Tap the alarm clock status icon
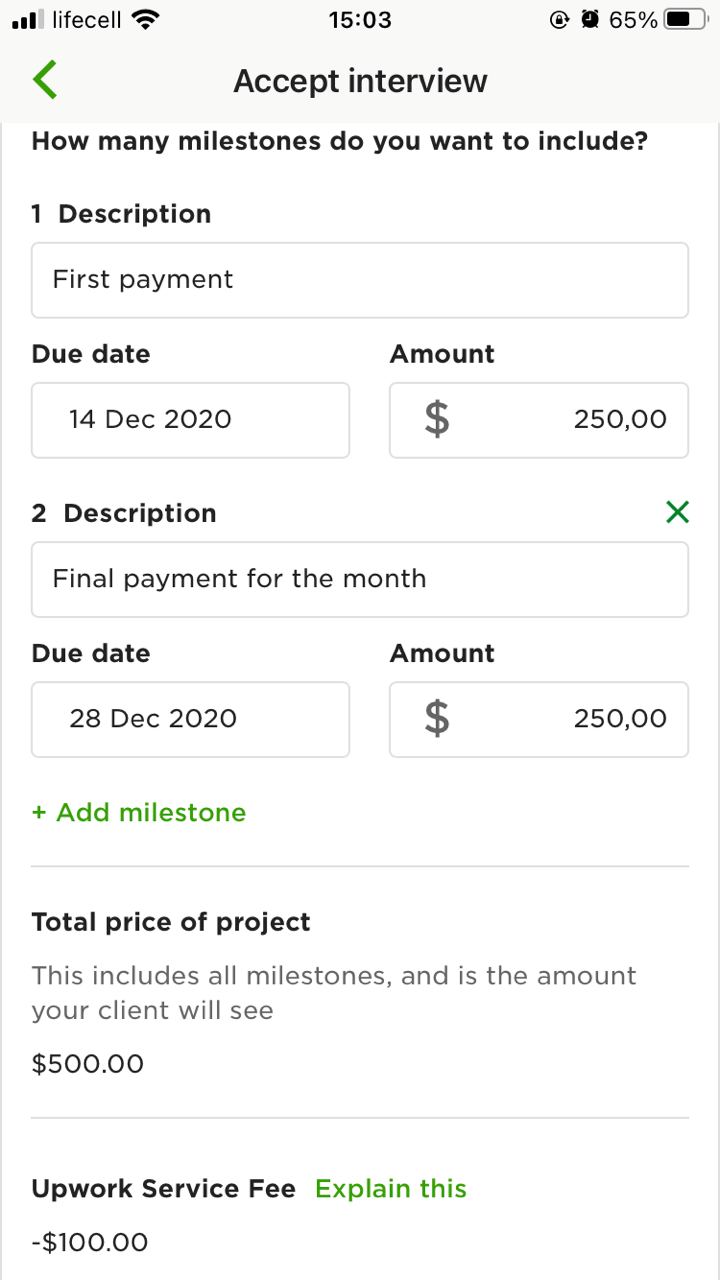720x1280 pixels. pos(590,19)
